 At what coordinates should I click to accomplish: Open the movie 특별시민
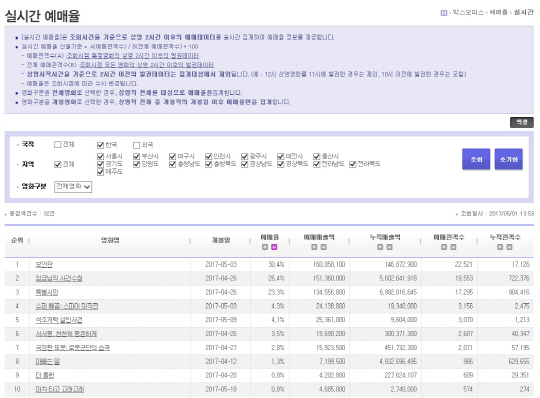47,292
